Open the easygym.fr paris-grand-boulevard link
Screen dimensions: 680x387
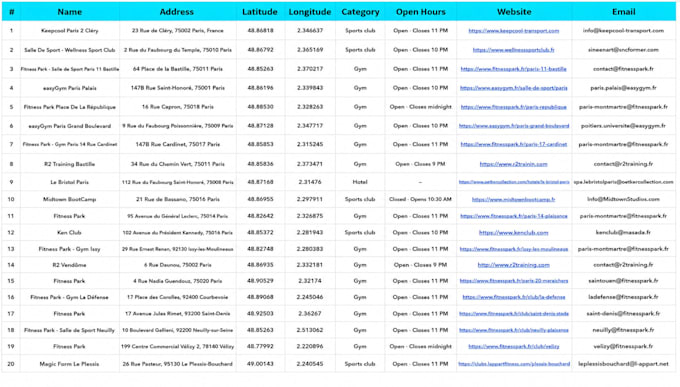tap(514, 126)
